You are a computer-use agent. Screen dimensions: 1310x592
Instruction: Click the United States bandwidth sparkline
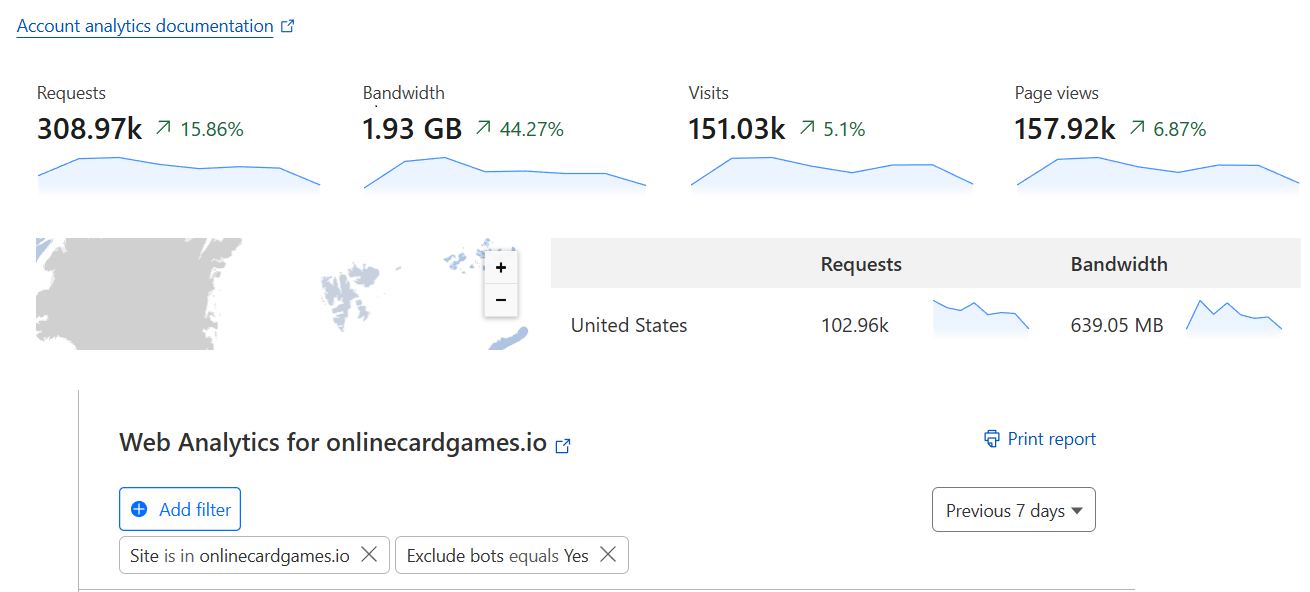pyautogui.click(x=1233, y=318)
